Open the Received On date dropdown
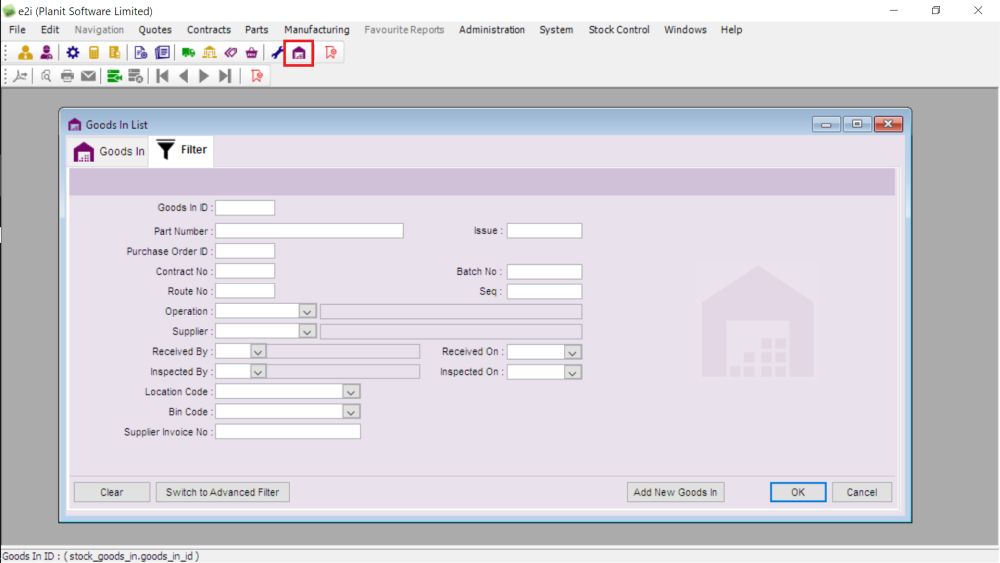The height and width of the screenshot is (563, 1000). pyautogui.click(x=572, y=352)
